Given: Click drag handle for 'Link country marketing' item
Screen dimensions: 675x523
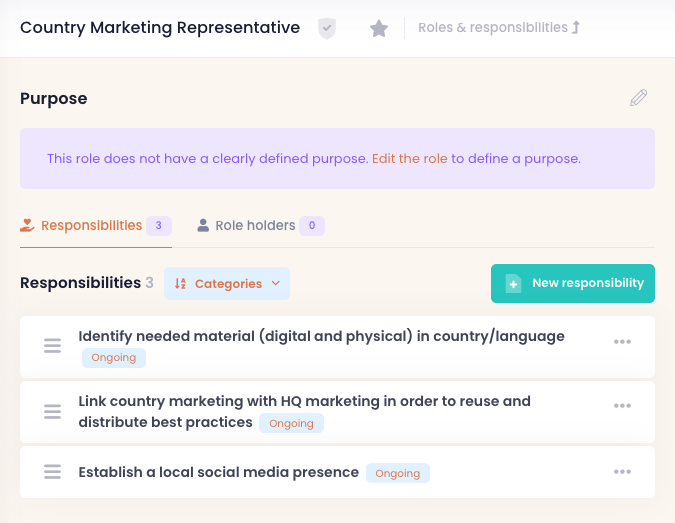Looking at the screenshot, I should click(53, 412).
